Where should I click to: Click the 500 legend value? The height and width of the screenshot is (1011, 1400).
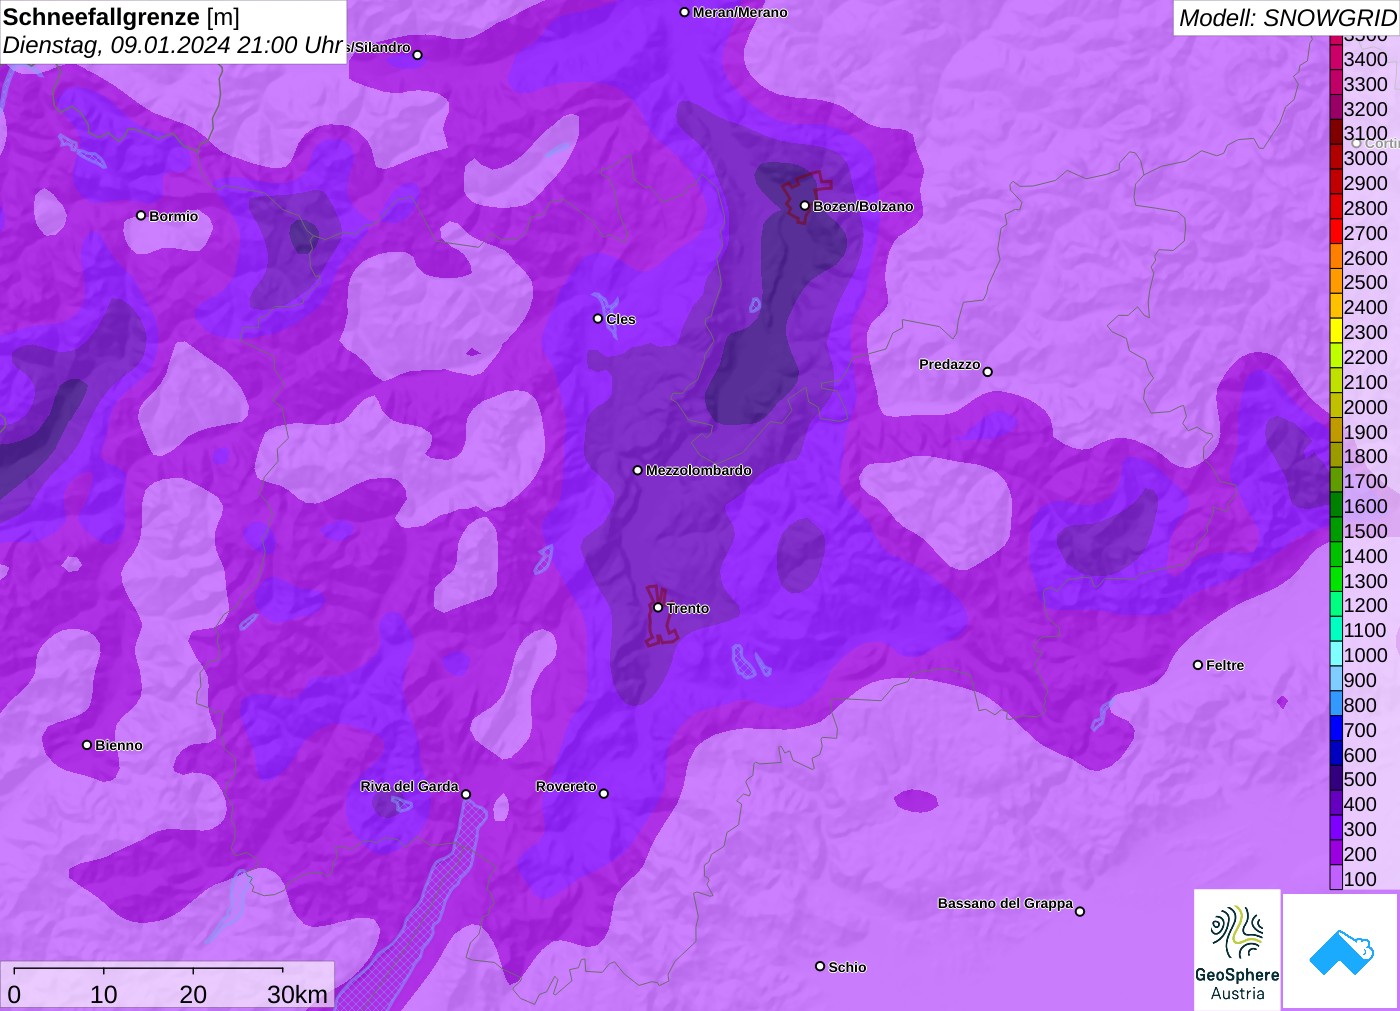[x=1360, y=779]
